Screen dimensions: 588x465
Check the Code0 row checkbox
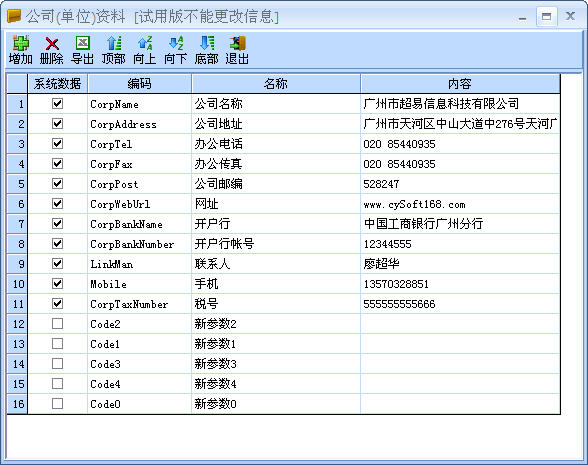pos(57,404)
